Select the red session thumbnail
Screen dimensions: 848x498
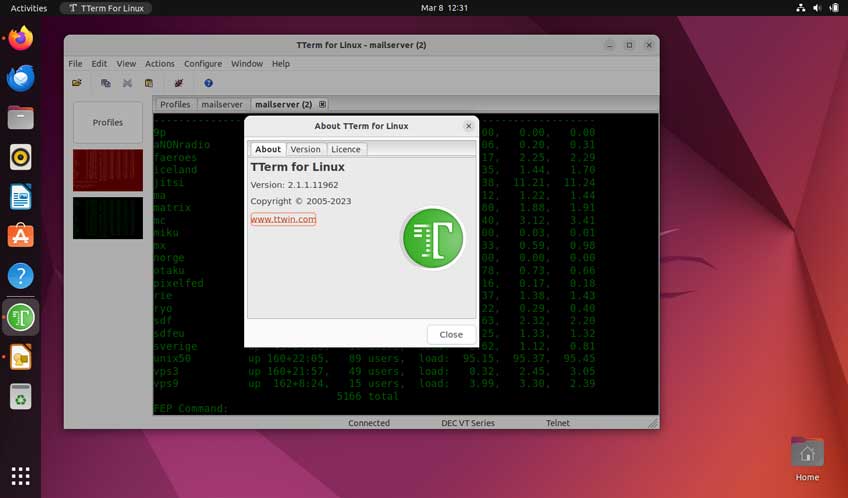[x=108, y=170]
